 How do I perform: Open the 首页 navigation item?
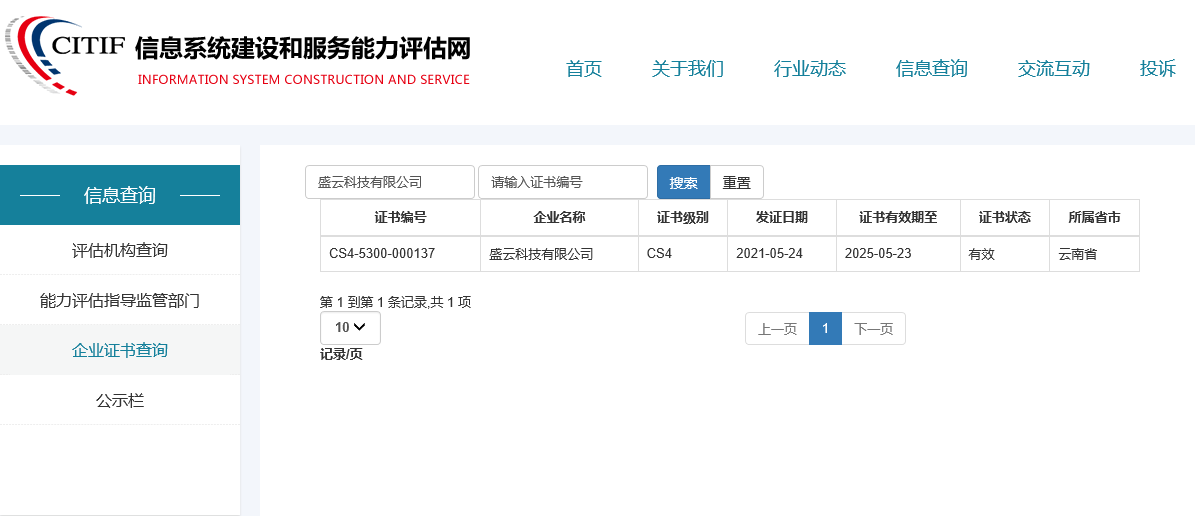[584, 69]
